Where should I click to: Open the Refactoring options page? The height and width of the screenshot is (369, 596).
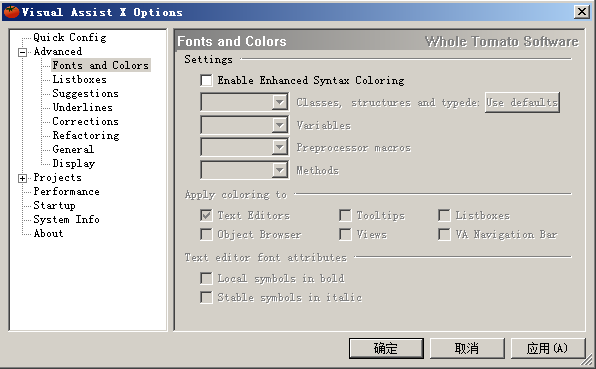point(86,136)
